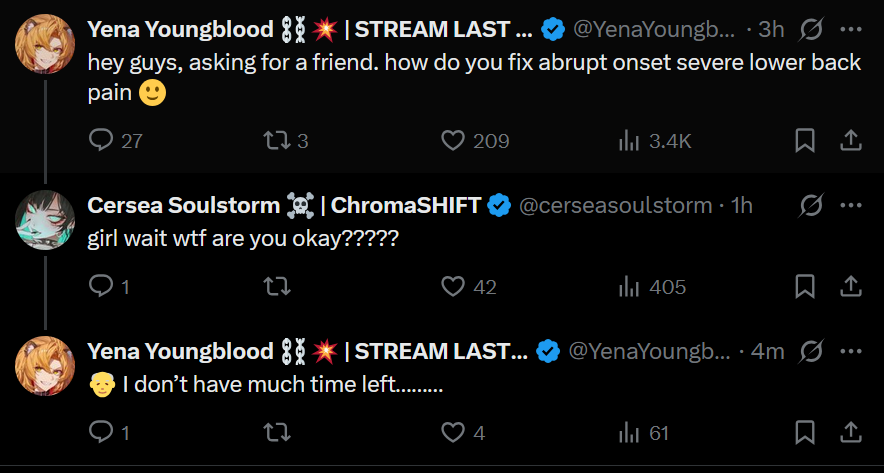Image resolution: width=884 pixels, height=473 pixels.
Task: Share Yena's back pain tweet
Action: point(850,141)
